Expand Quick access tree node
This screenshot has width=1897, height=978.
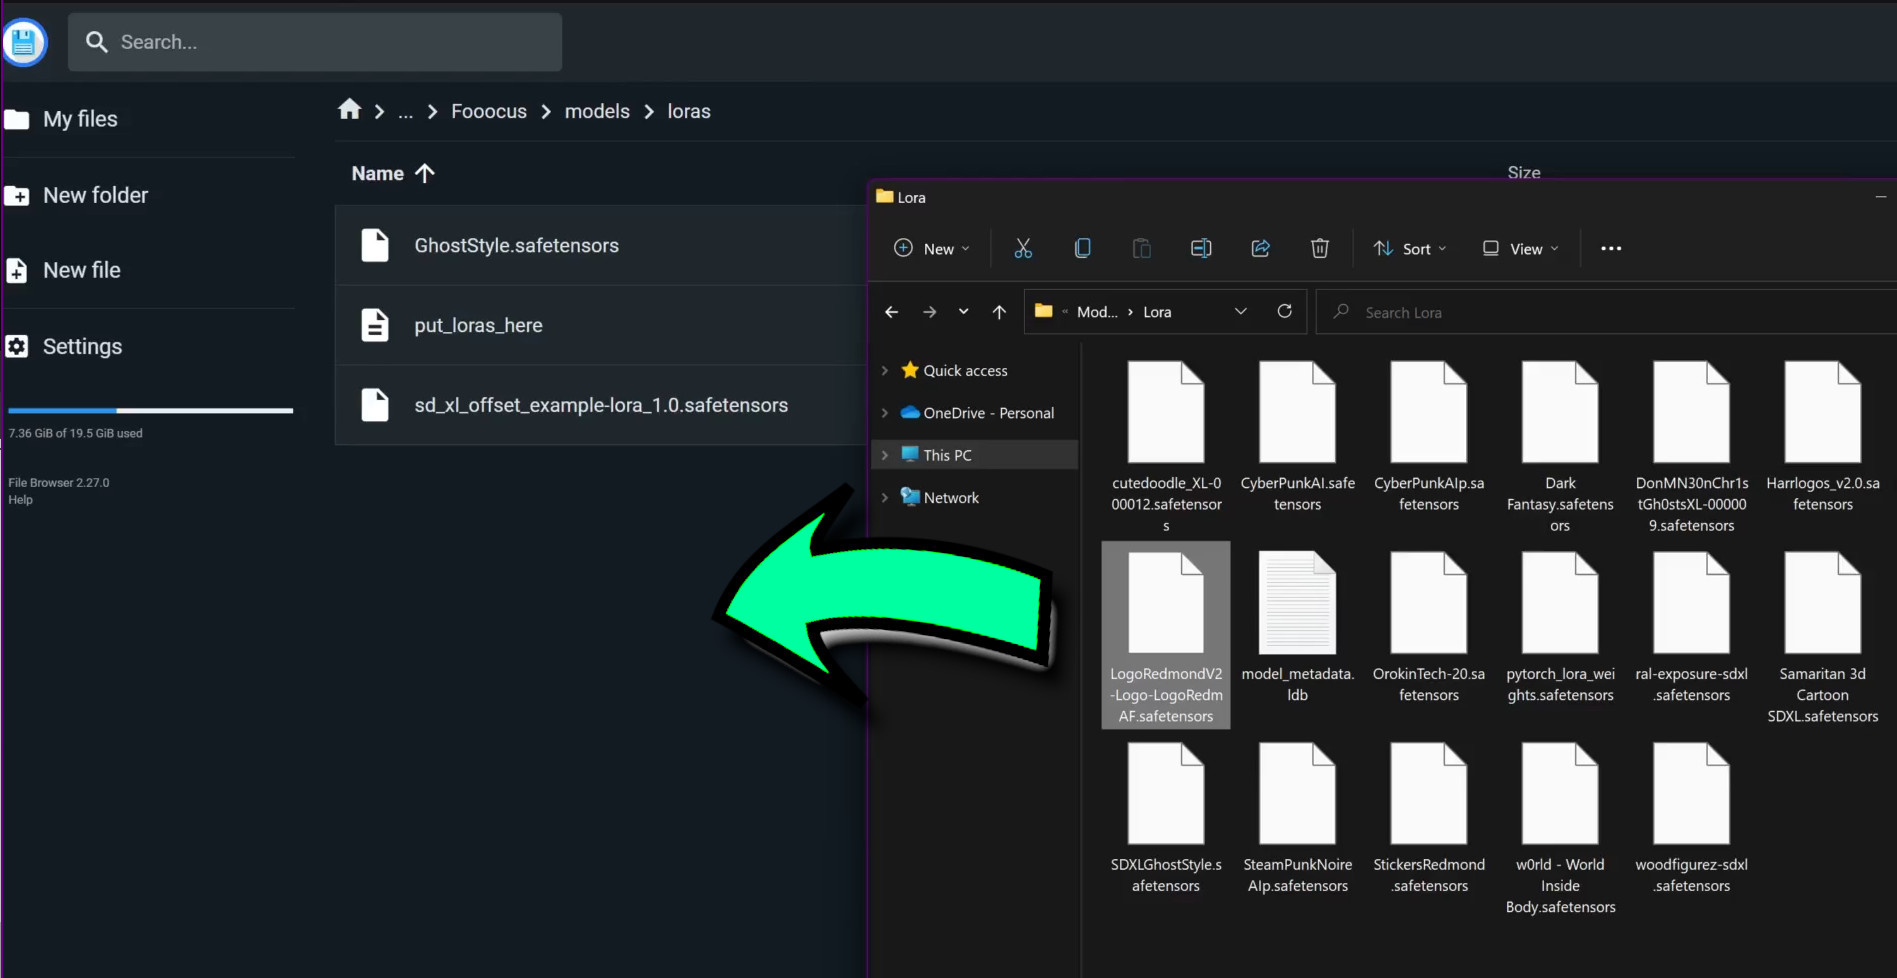click(x=884, y=370)
